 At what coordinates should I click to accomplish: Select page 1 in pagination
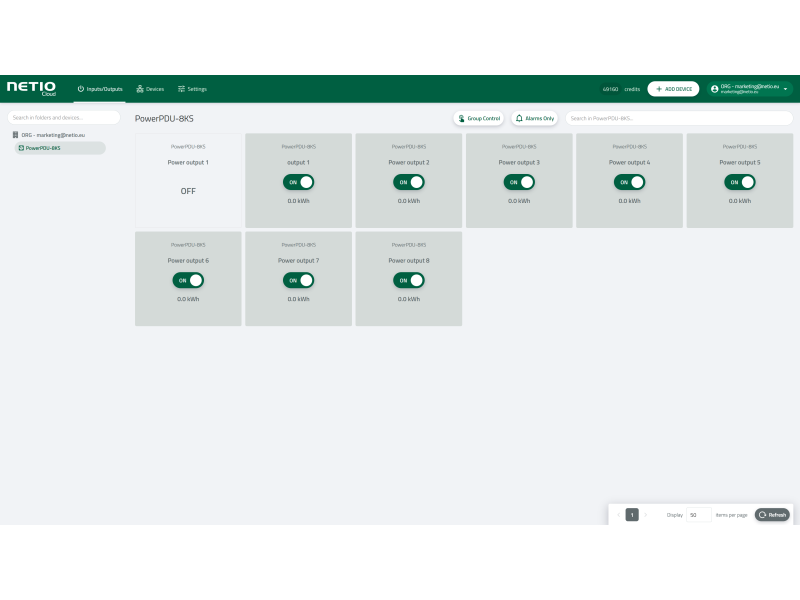click(x=632, y=515)
